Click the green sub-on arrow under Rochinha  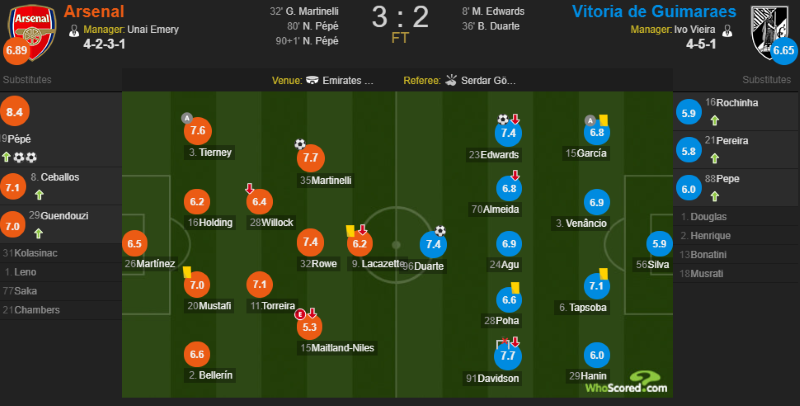point(715,120)
